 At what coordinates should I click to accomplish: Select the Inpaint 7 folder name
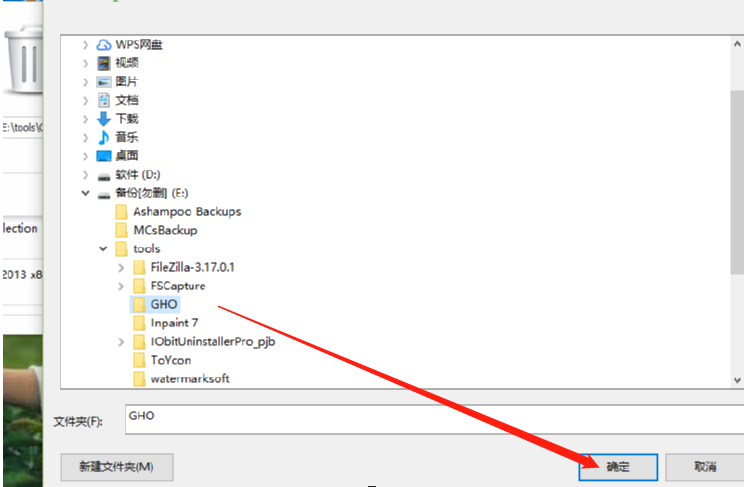(x=174, y=323)
